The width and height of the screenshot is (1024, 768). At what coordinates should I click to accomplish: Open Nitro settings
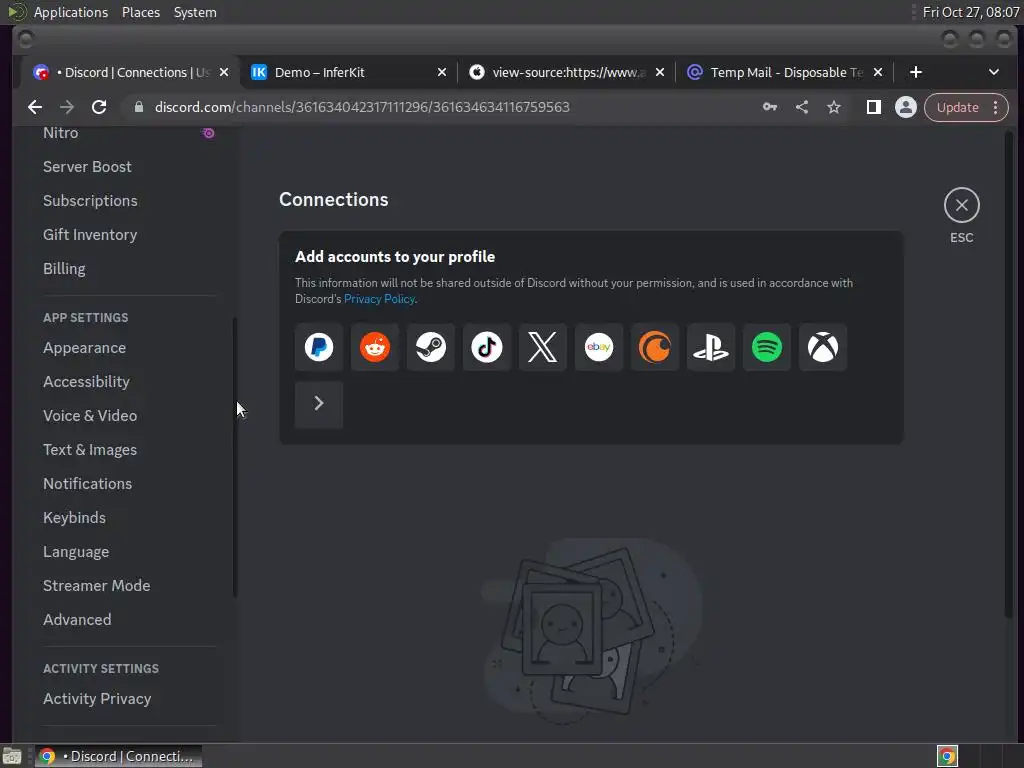[129, 133]
